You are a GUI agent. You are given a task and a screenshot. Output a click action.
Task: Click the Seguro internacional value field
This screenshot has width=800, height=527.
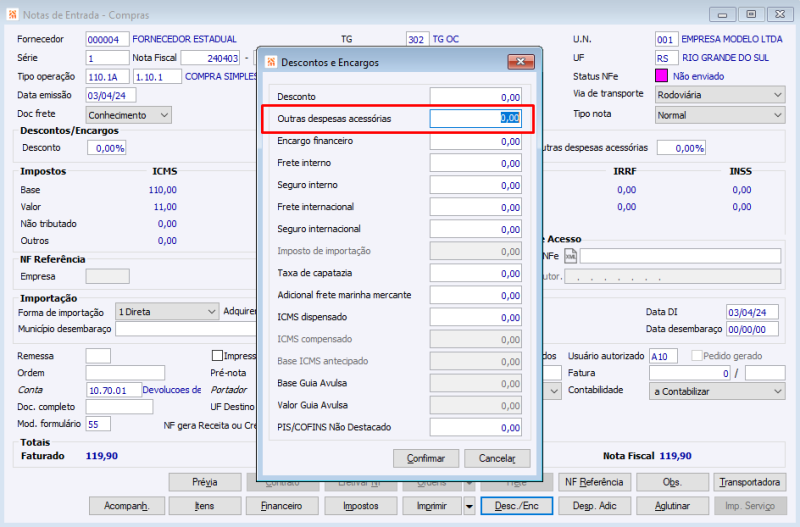[476, 229]
